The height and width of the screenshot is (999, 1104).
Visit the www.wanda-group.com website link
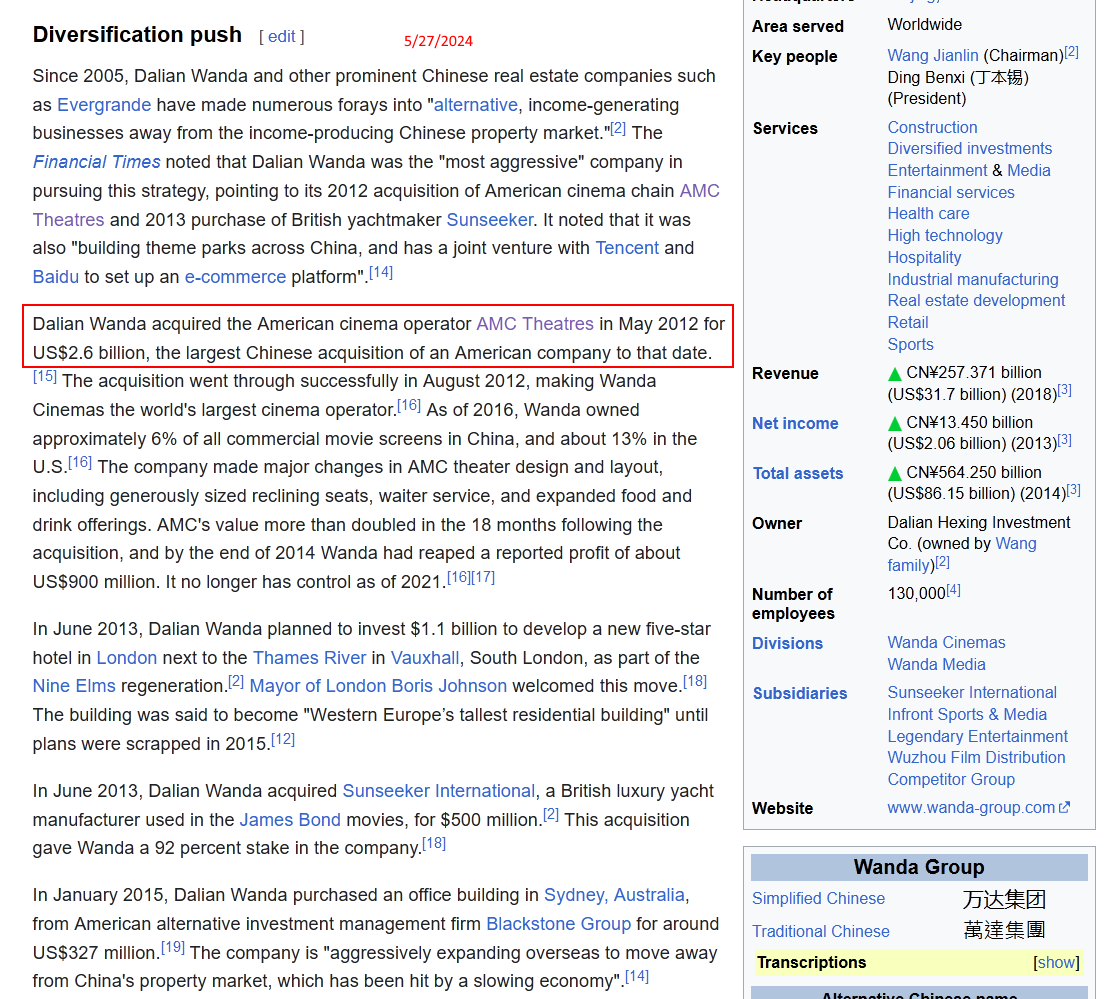979,808
